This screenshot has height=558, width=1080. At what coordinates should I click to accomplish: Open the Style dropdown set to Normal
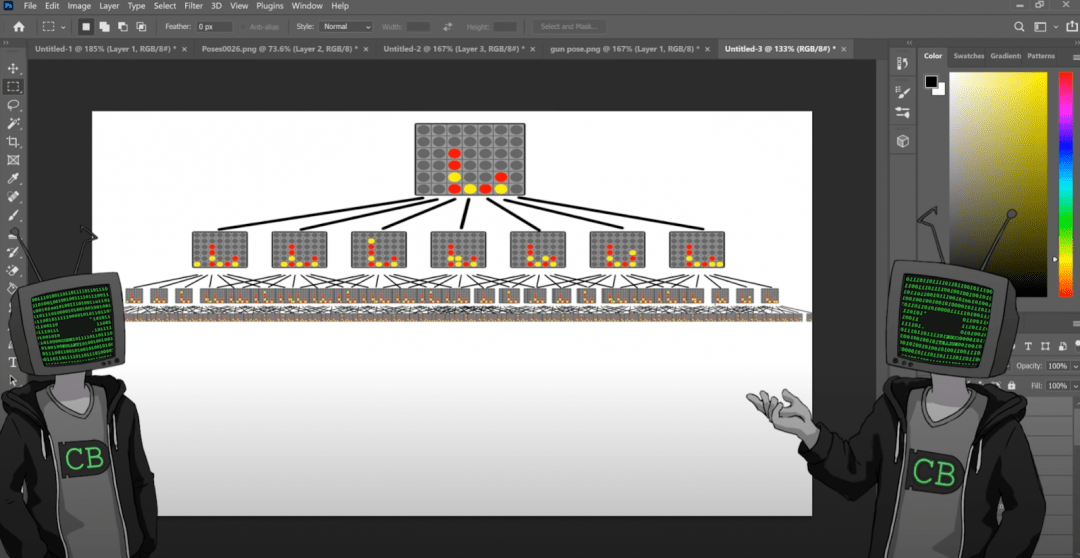346,27
